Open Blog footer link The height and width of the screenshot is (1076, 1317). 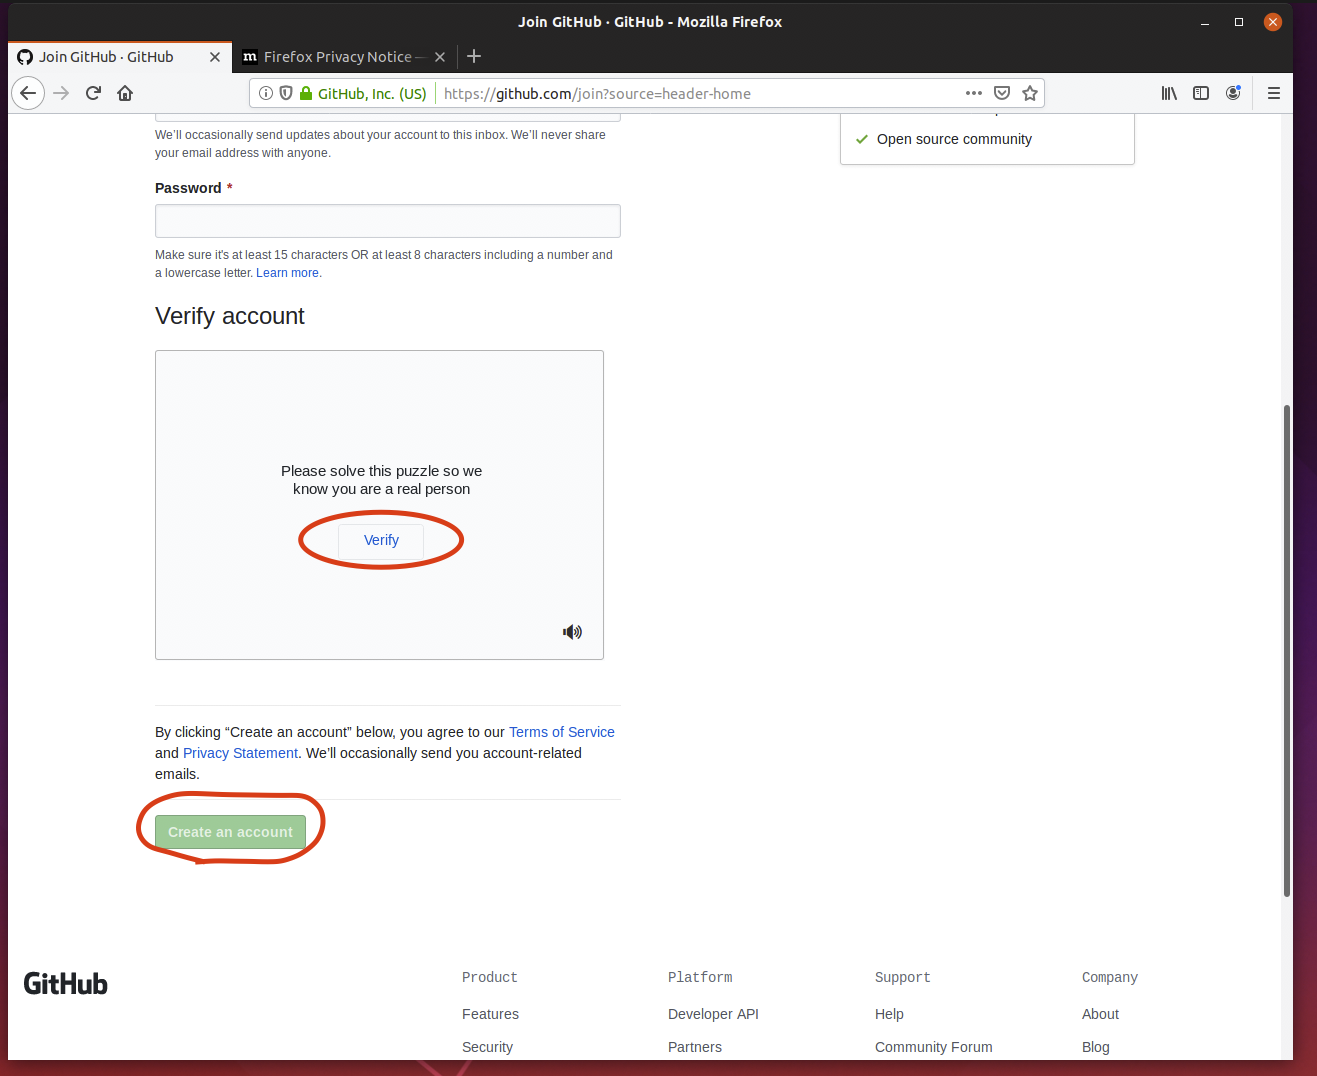pos(1096,1047)
